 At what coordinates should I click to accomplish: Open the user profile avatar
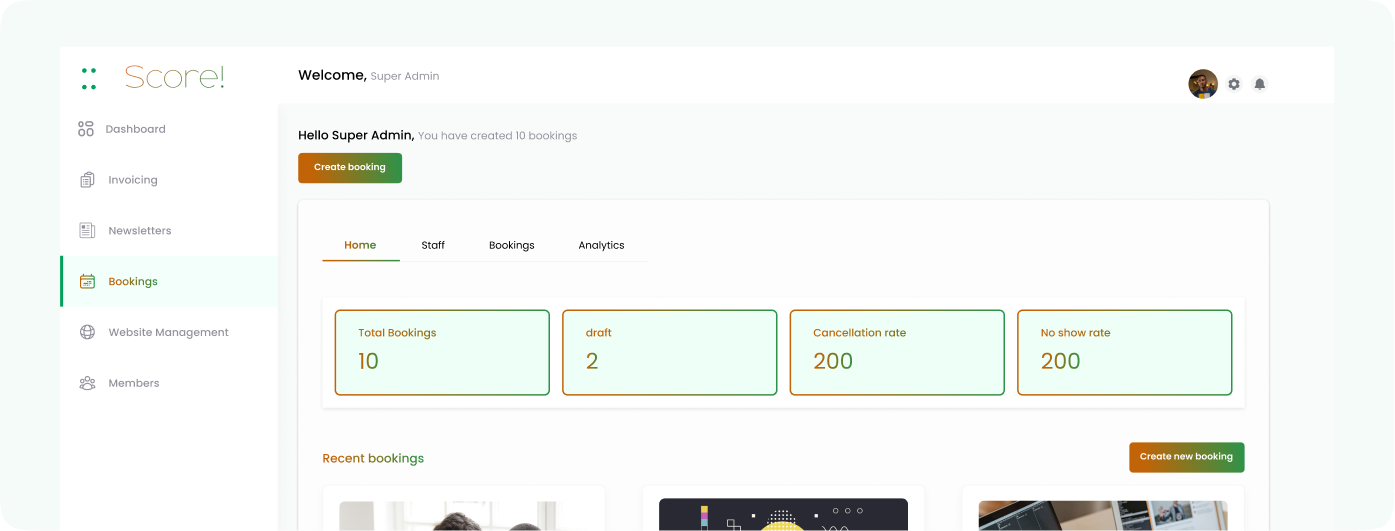(x=1203, y=84)
